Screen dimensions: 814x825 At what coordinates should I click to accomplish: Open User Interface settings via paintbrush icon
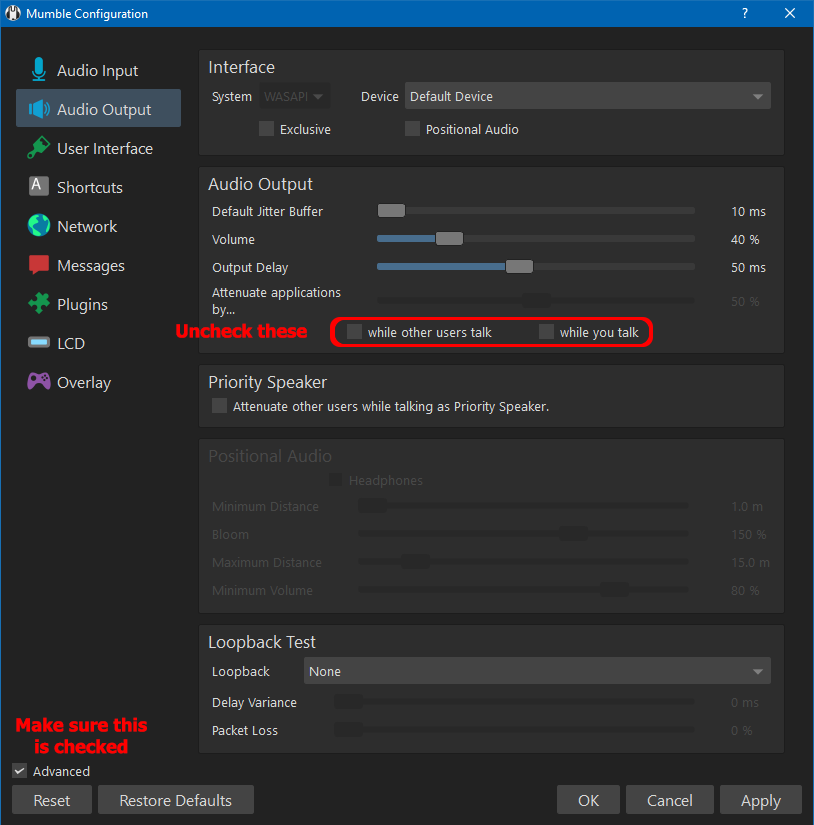[39, 148]
